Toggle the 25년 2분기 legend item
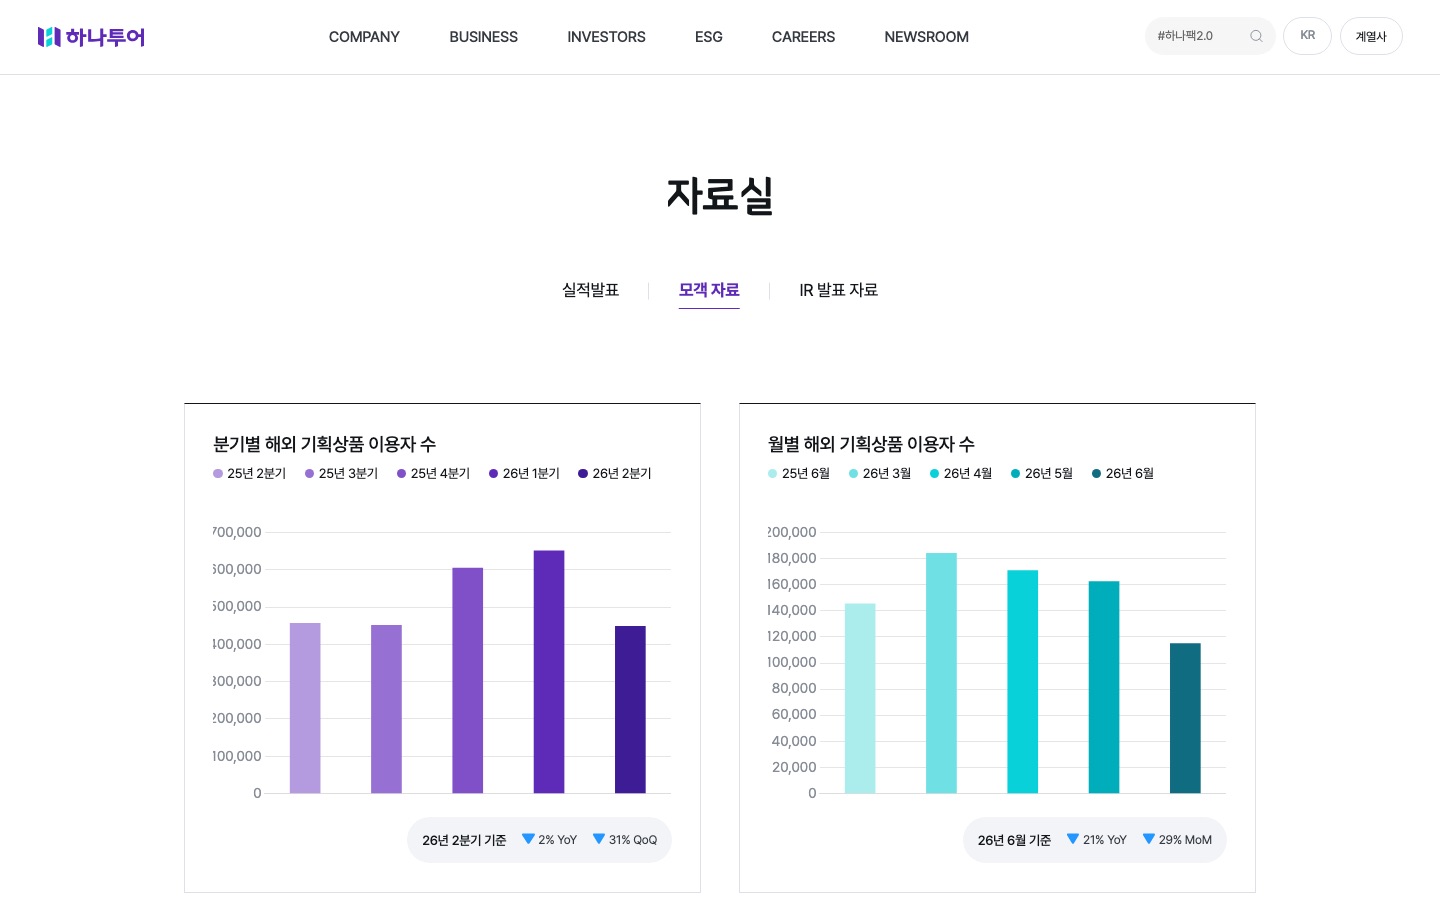This screenshot has width=1440, height=900. point(250,474)
